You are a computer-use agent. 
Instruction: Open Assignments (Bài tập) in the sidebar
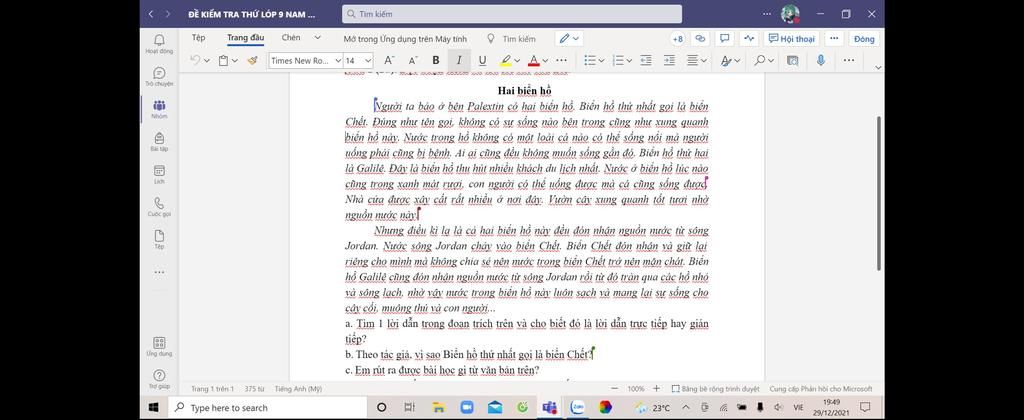tap(159, 142)
